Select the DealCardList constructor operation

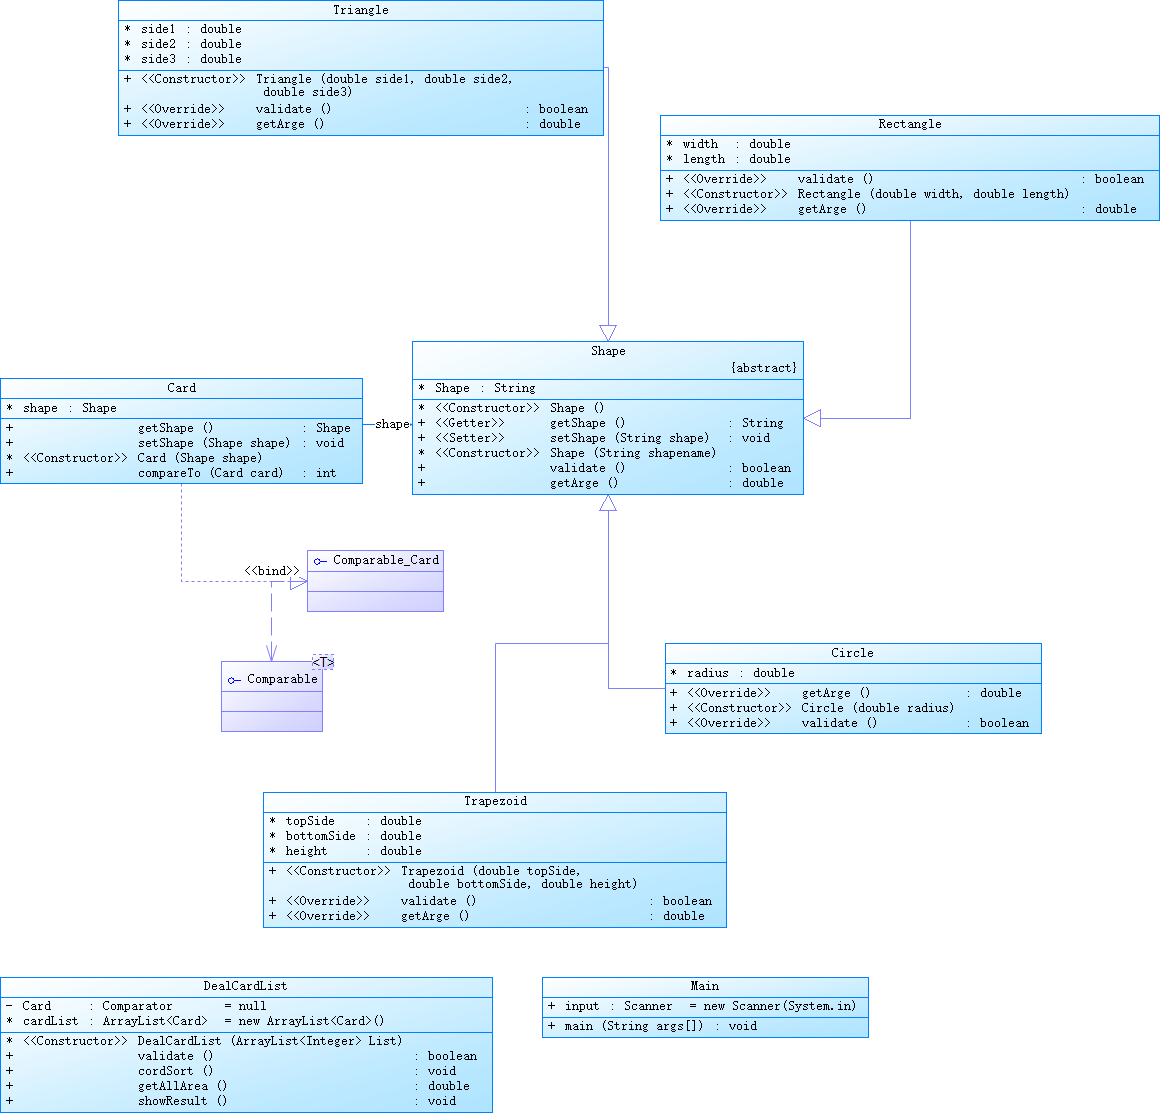point(204,1041)
